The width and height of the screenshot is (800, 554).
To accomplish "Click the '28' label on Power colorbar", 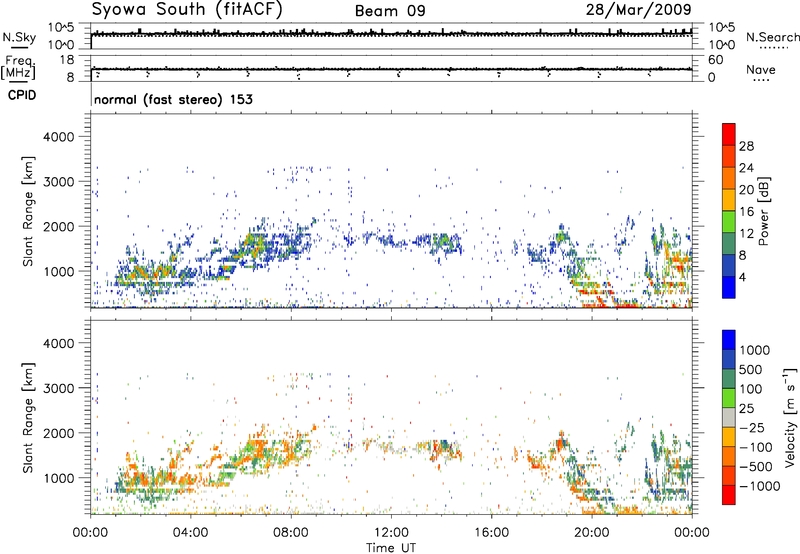I will 746,146.
